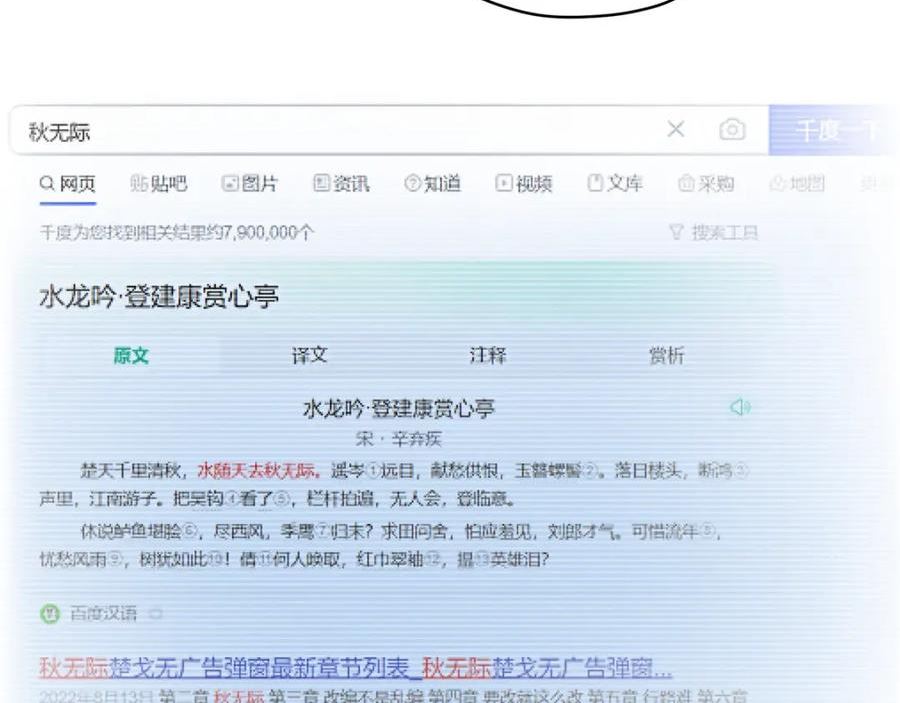Clear the search box with the X icon
The height and width of the screenshot is (703, 900).
[676, 129]
